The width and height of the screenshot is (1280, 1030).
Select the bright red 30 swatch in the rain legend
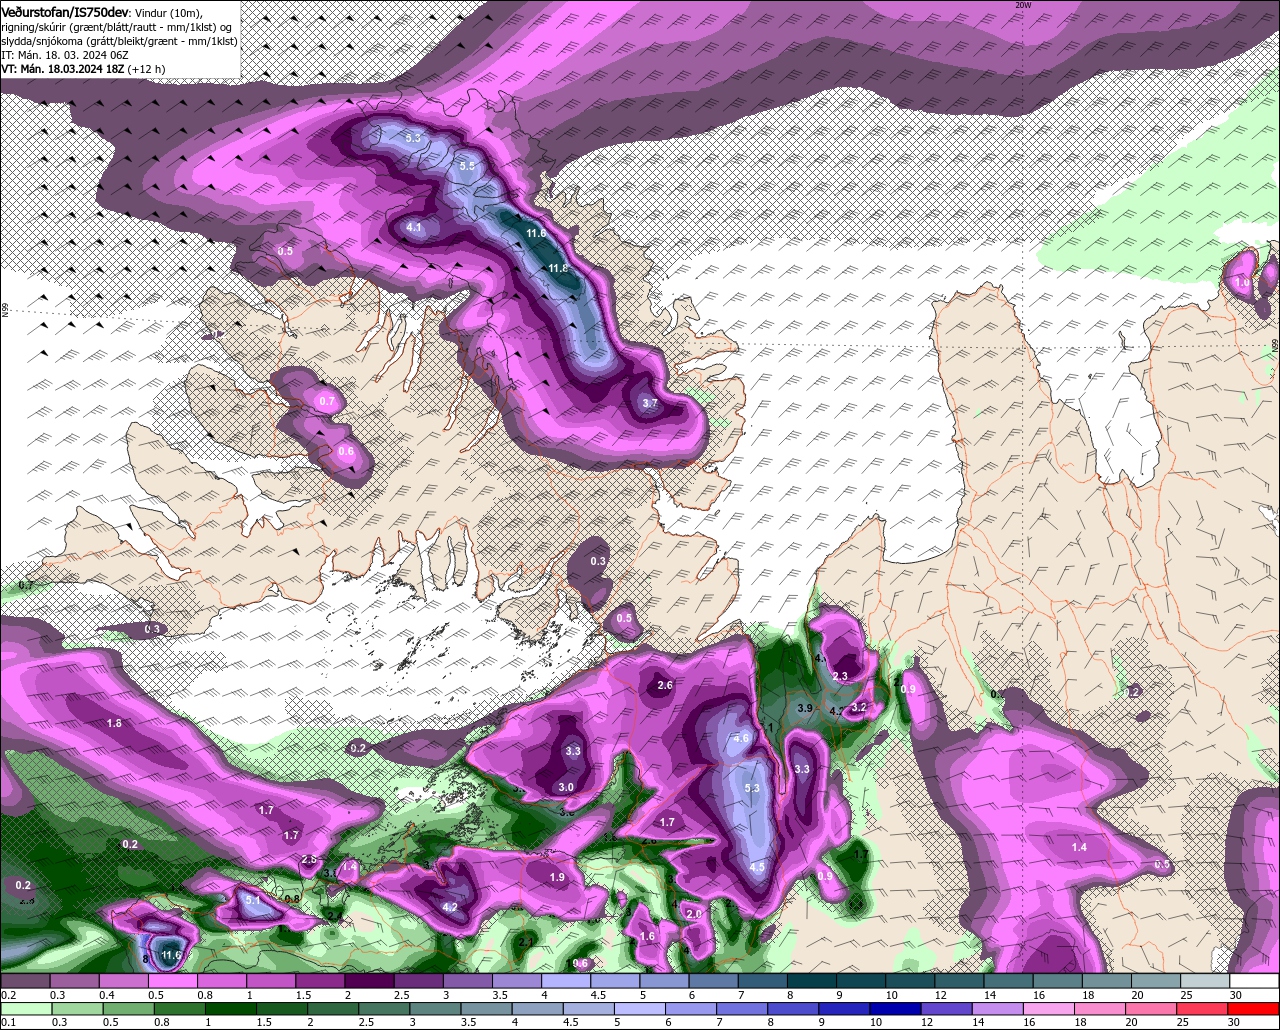[x=1254, y=1008]
